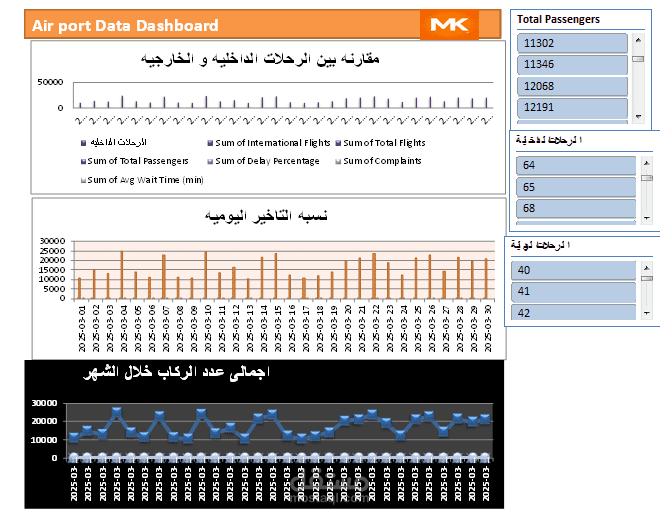The image size is (660, 515).
Task: Click 2025-03-01 axis label in orange chart
Action: 82,329
